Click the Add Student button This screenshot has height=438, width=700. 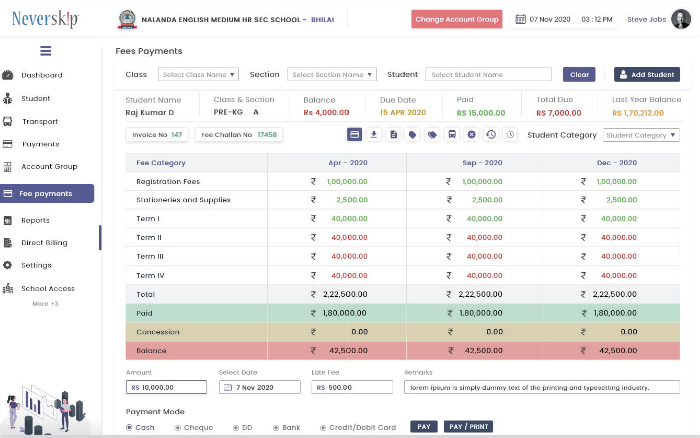point(647,75)
